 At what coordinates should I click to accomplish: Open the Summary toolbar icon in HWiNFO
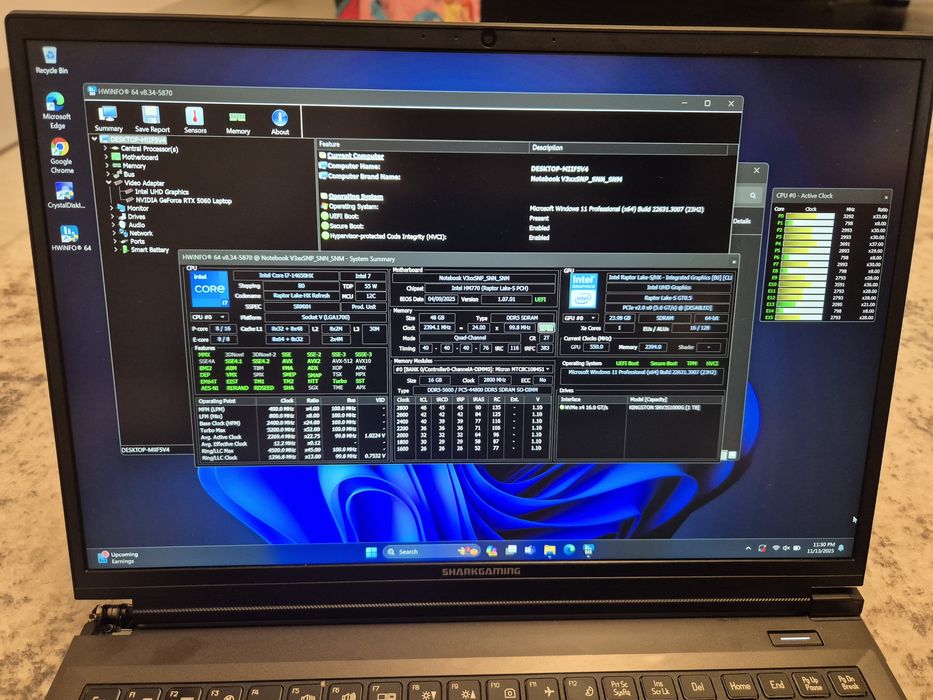pyautogui.click(x=108, y=119)
